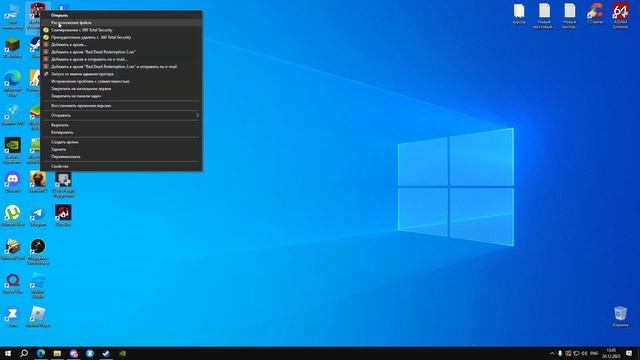Select Копировать in the context menu

pyautogui.click(x=121, y=133)
